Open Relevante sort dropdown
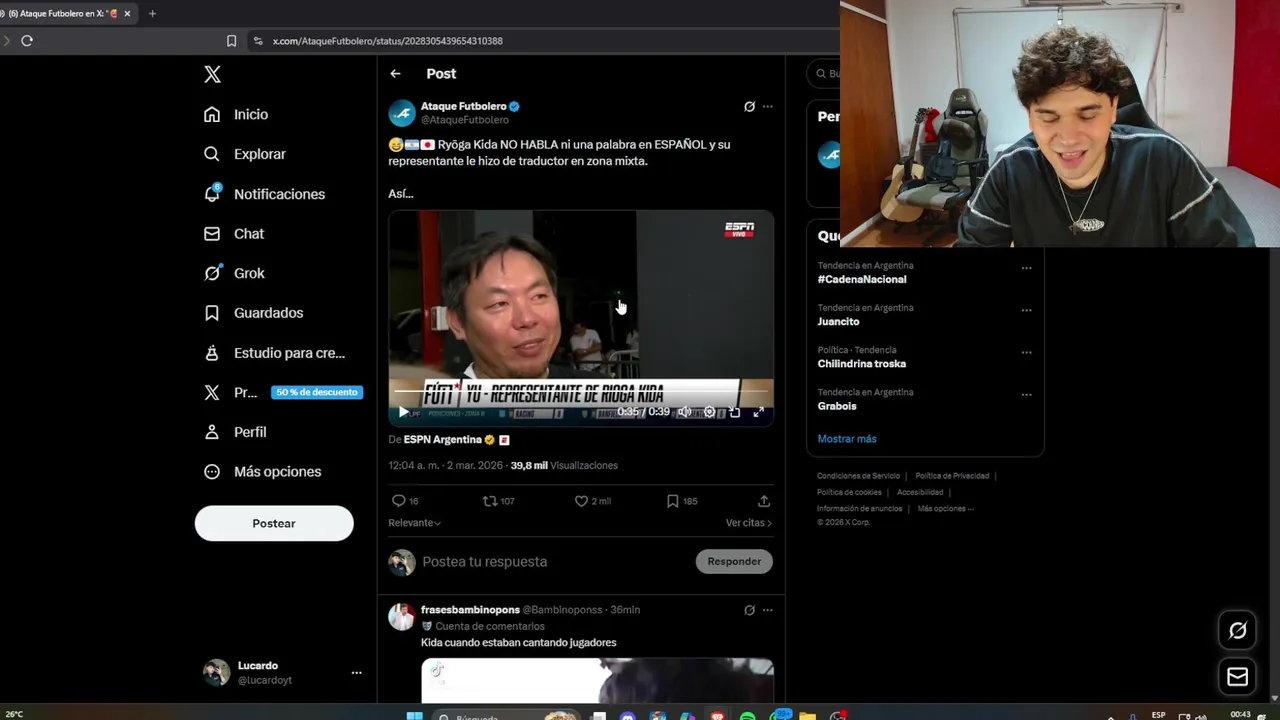Screen dimensions: 1280x720 coord(414,523)
